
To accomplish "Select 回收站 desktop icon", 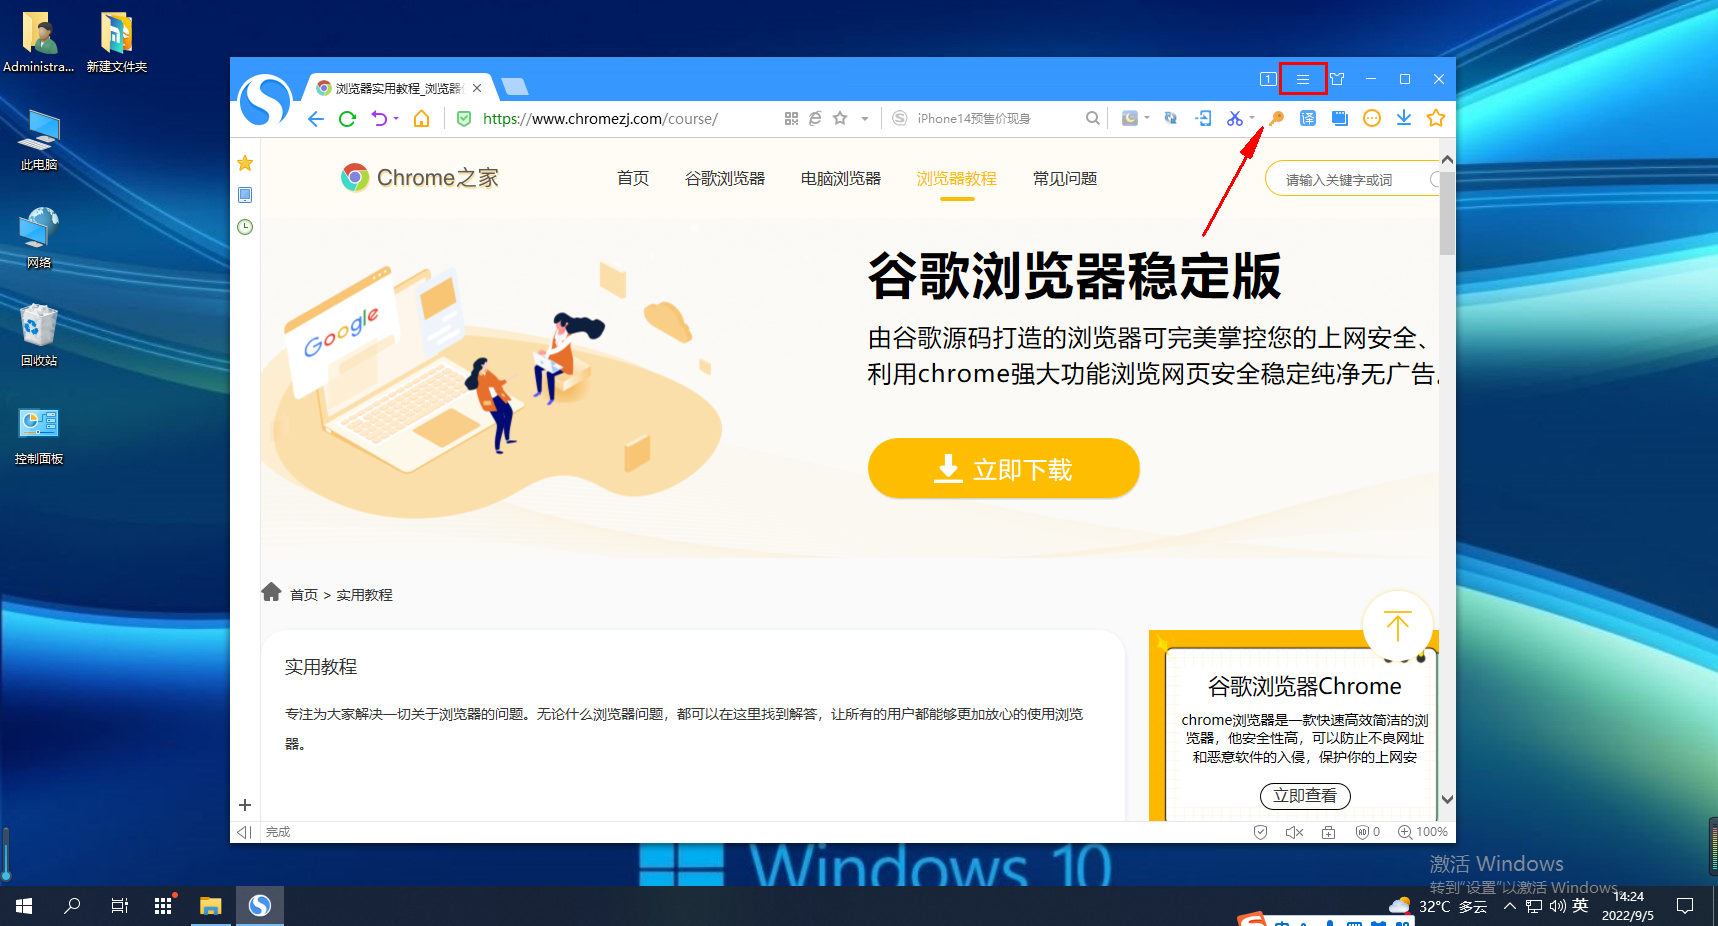I will coord(39,335).
